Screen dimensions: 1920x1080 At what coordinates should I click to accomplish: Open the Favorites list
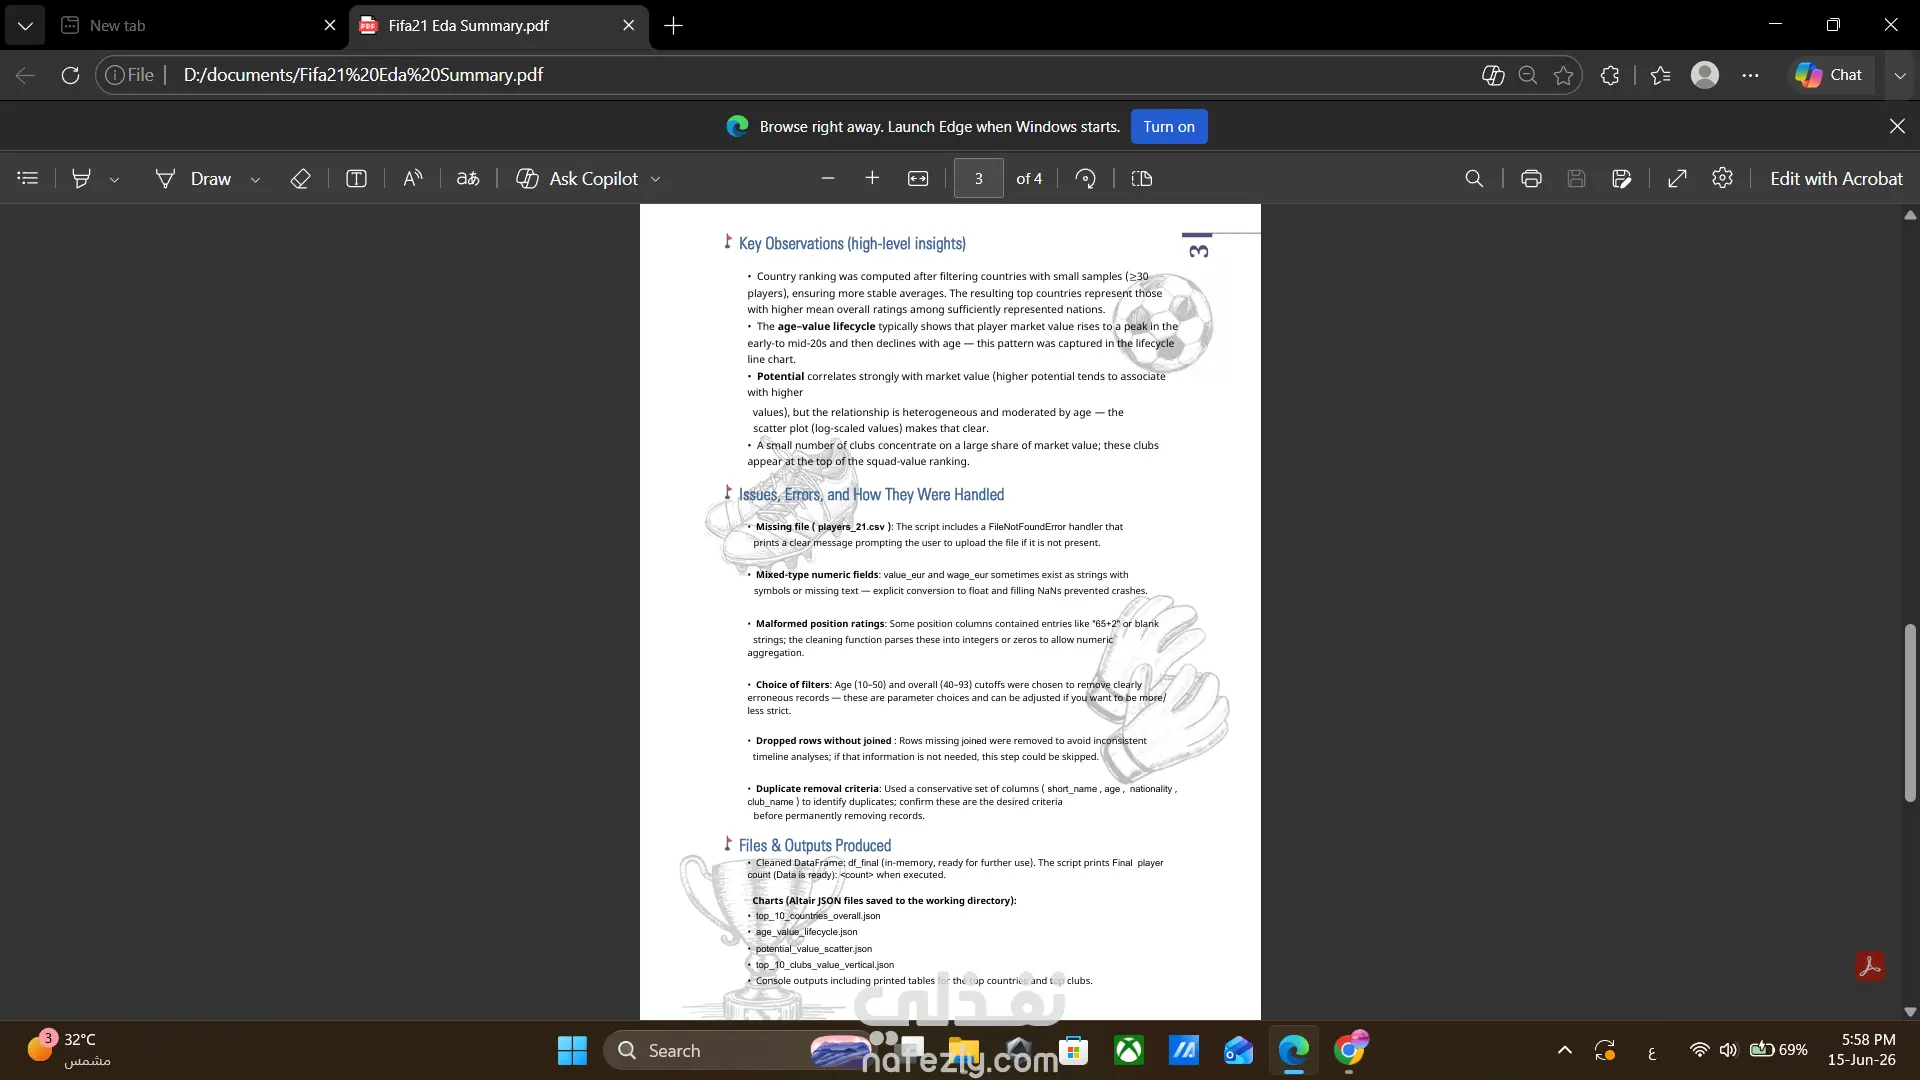pos(1661,75)
